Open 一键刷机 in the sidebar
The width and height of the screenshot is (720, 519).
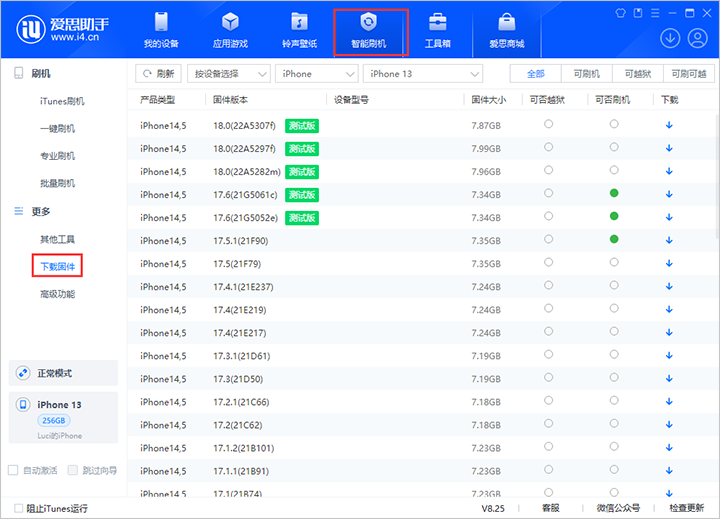57,129
